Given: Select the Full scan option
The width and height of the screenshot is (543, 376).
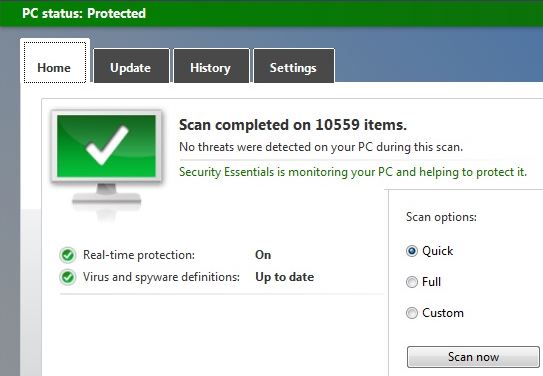Looking at the screenshot, I should [412, 282].
